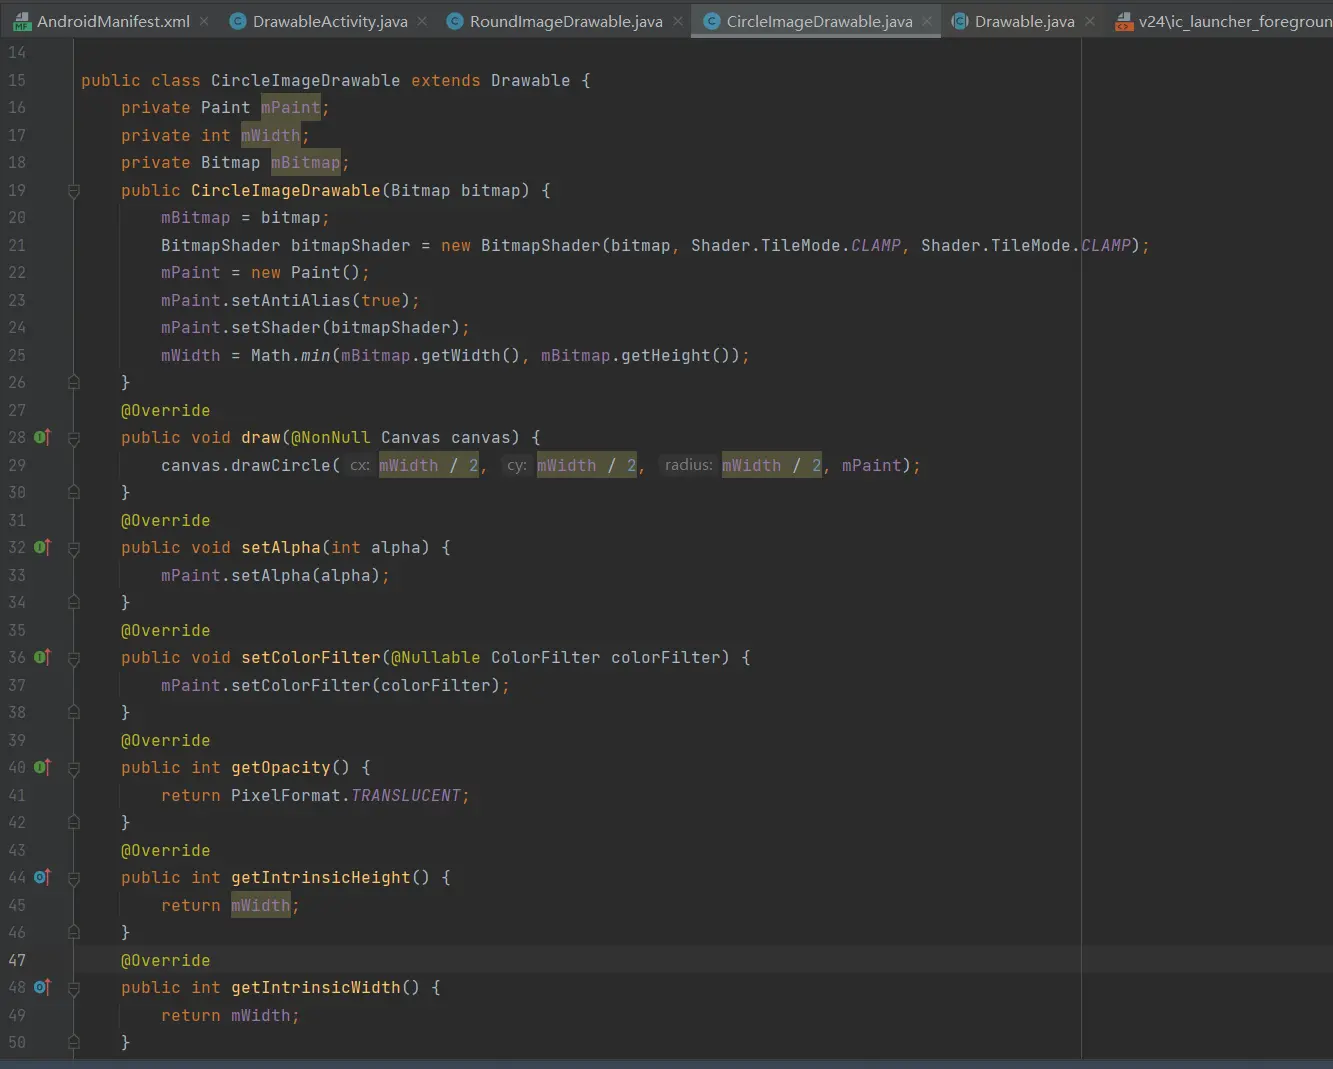Fold the setAlpha method body

(74, 548)
